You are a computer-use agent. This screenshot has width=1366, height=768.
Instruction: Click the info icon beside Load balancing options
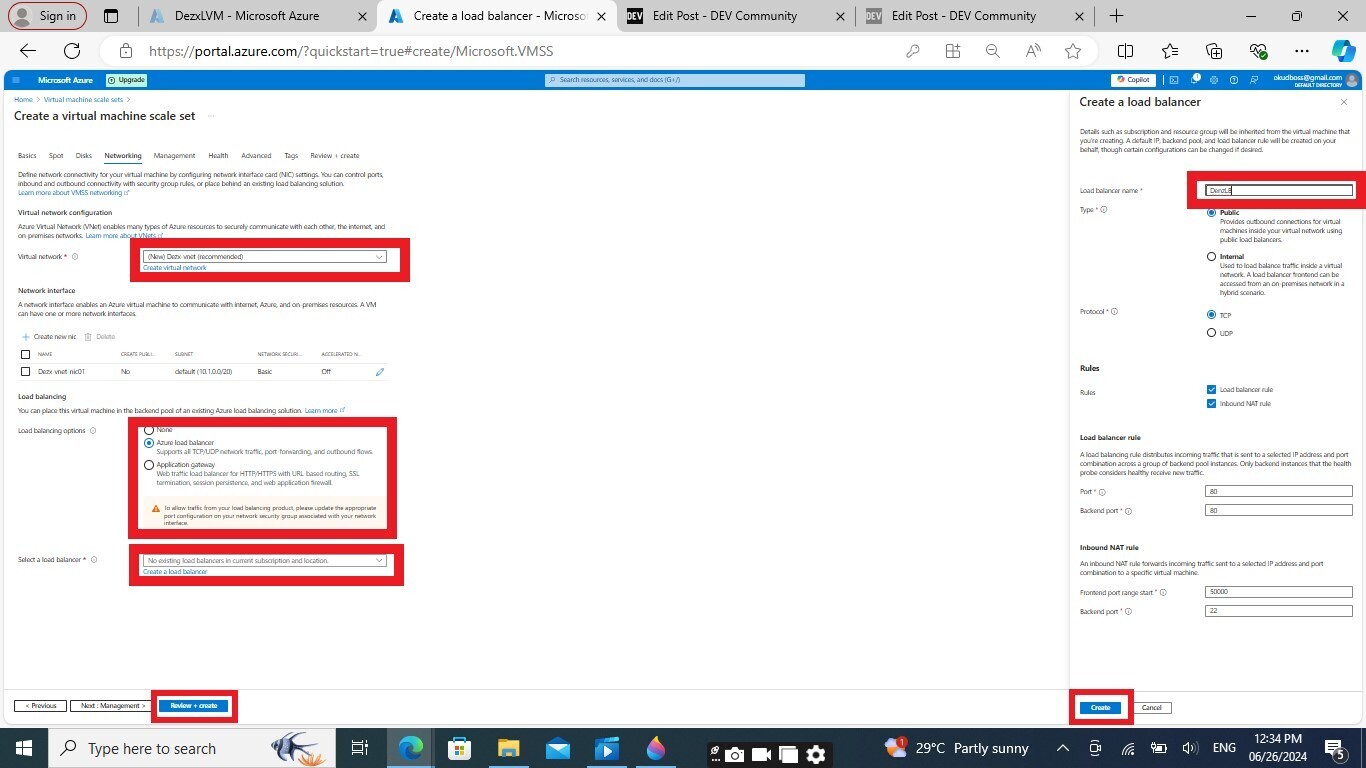pos(93,431)
